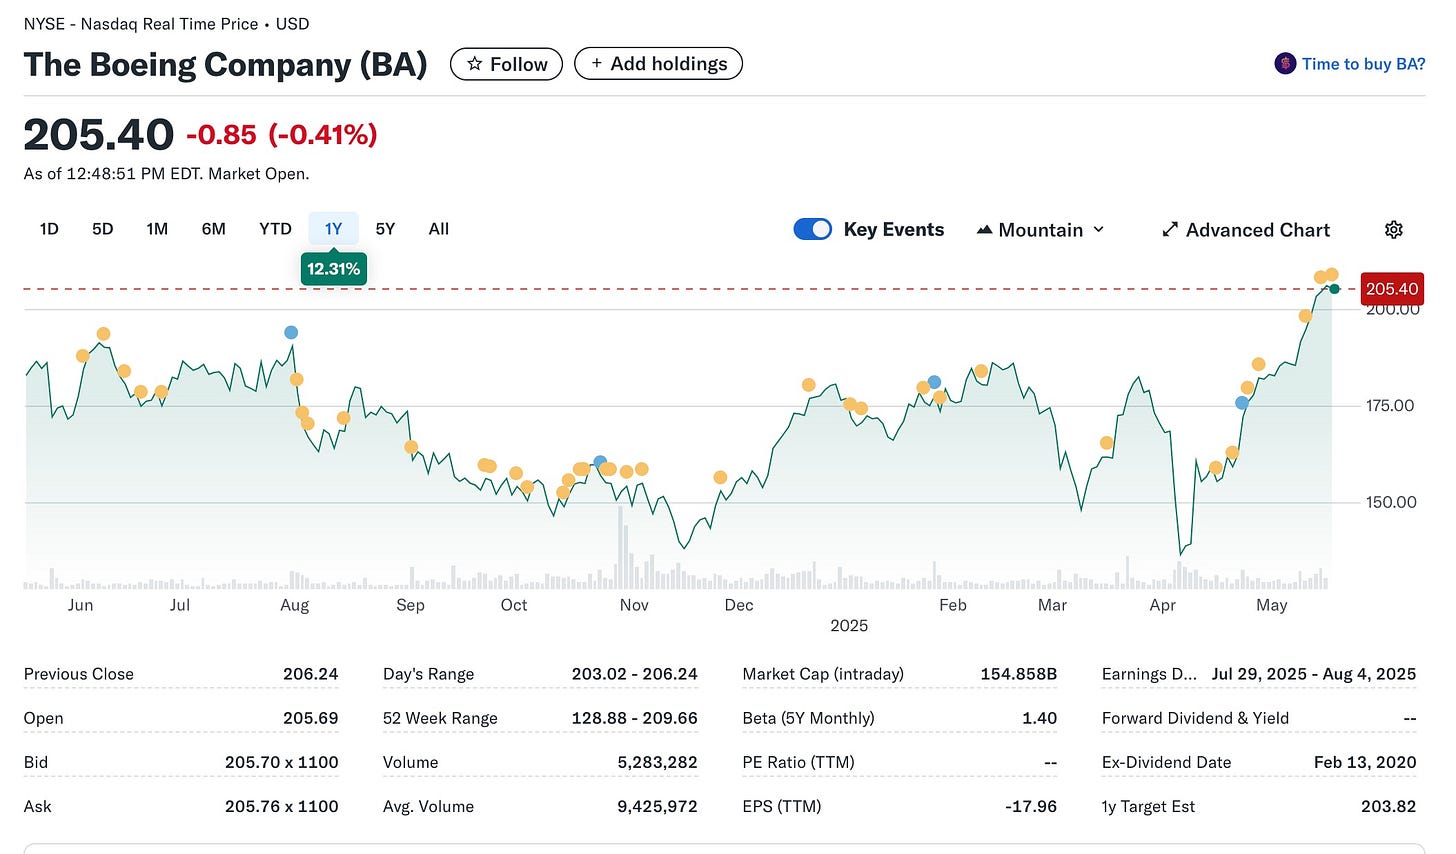The height and width of the screenshot is (854, 1456).
Task: Click the Beta (5Y Monthly) value 1.40
Action: click(1040, 718)
